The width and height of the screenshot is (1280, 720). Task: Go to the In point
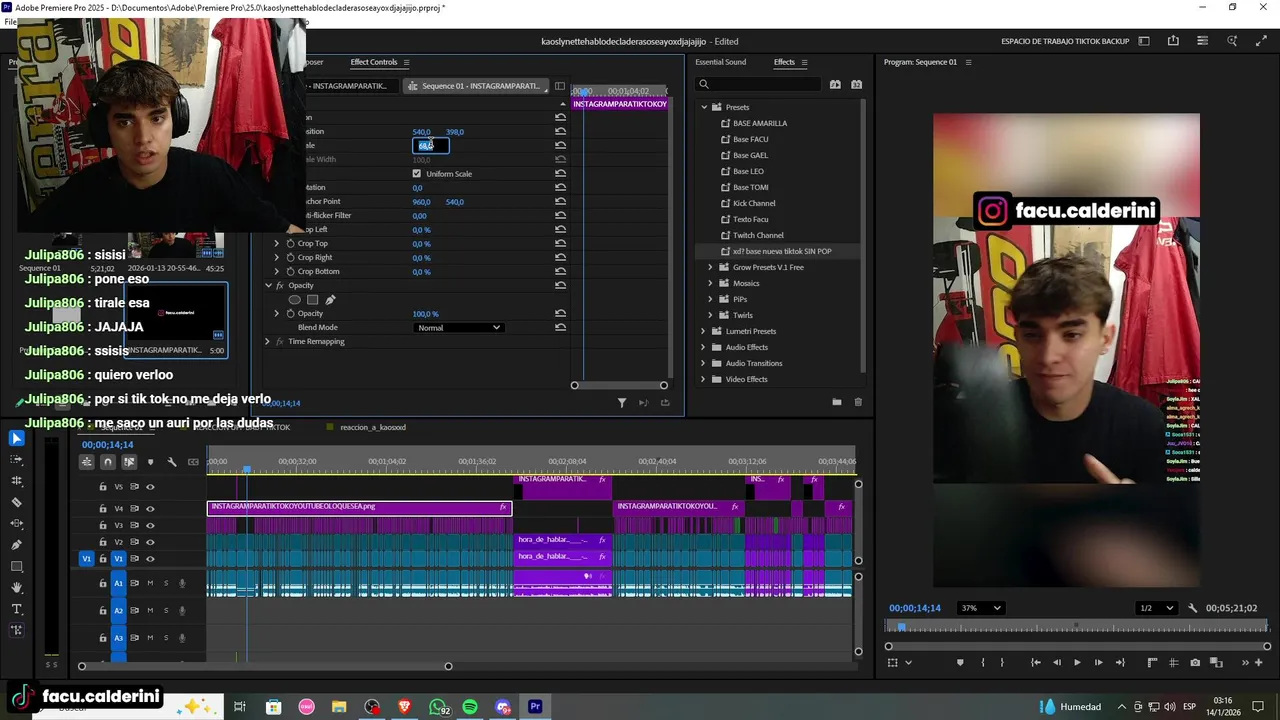(x=1035, y=662)
